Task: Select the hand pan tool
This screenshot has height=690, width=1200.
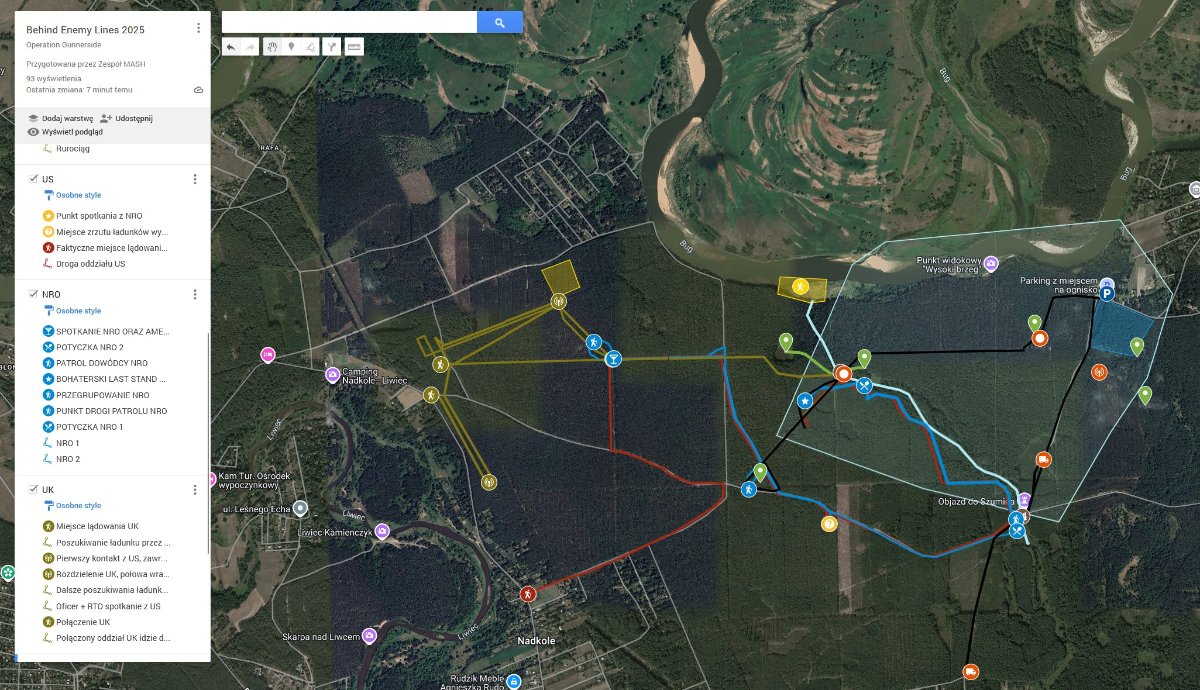Action: 272,47
